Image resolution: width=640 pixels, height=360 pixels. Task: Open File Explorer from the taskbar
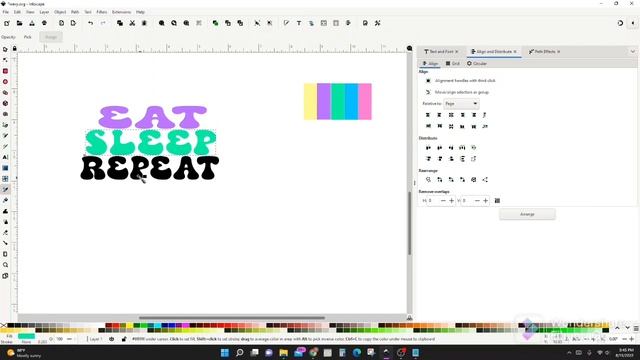pyautogui.click(x=283, y=353)
